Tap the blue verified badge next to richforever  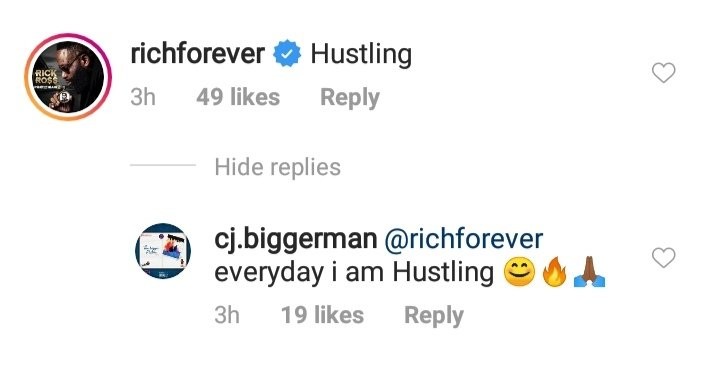point(287,54)
